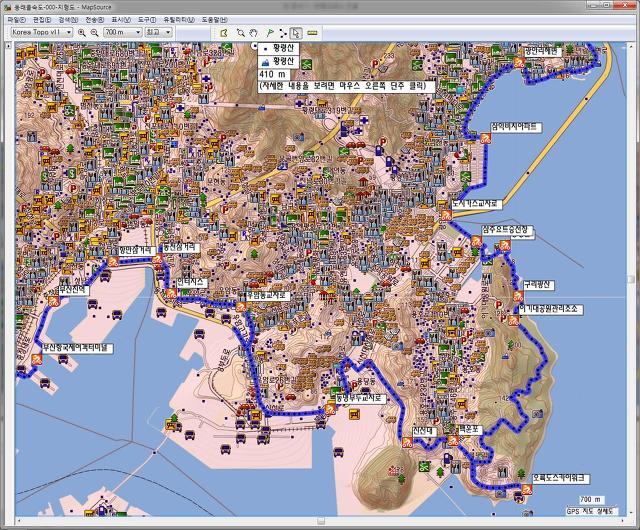Open the 도움말(H) menu
Viewport: 640px width, 530px height.
215,19
